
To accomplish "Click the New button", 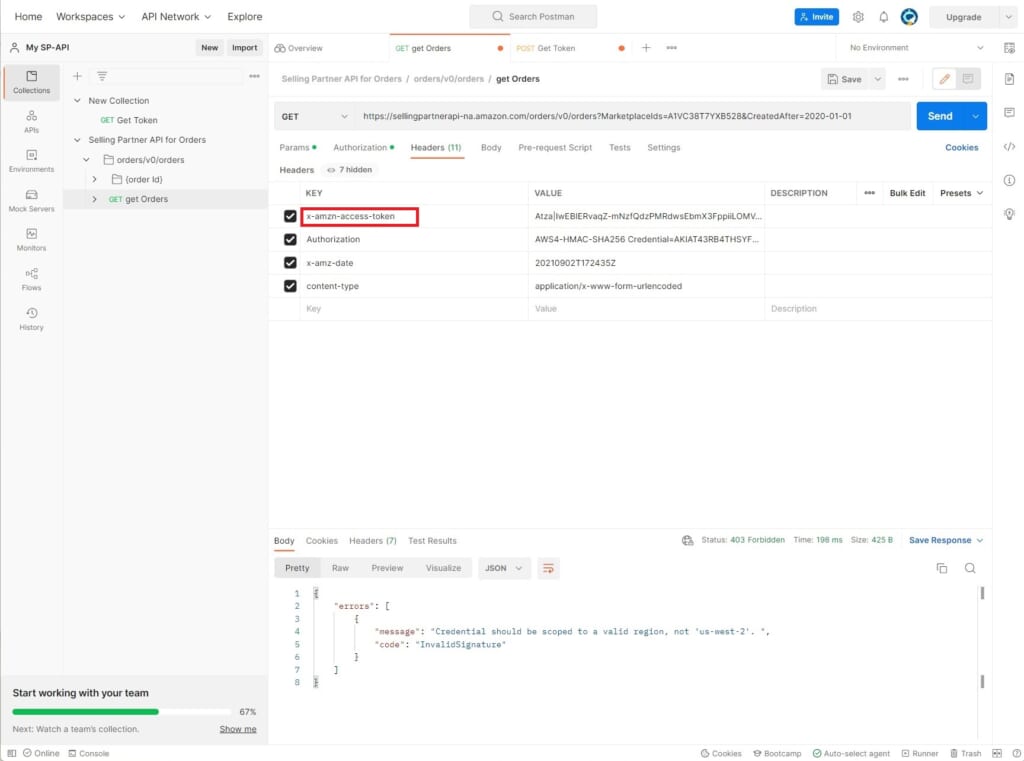I will tap(210, 48).
